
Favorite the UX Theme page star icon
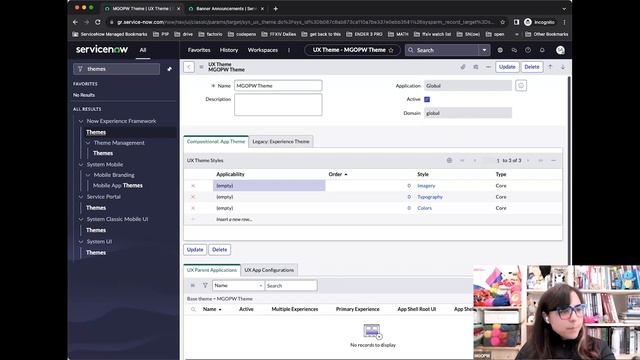tap(391, 50)
